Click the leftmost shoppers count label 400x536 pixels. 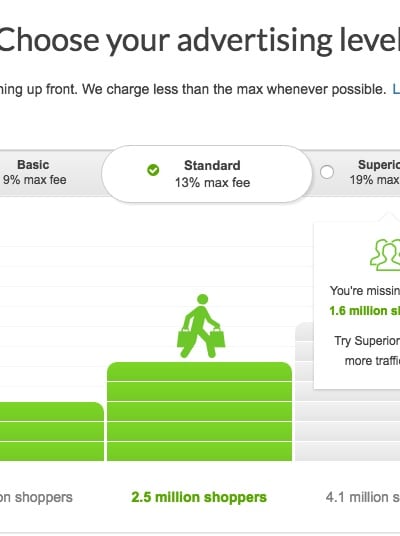click(36, 497)
